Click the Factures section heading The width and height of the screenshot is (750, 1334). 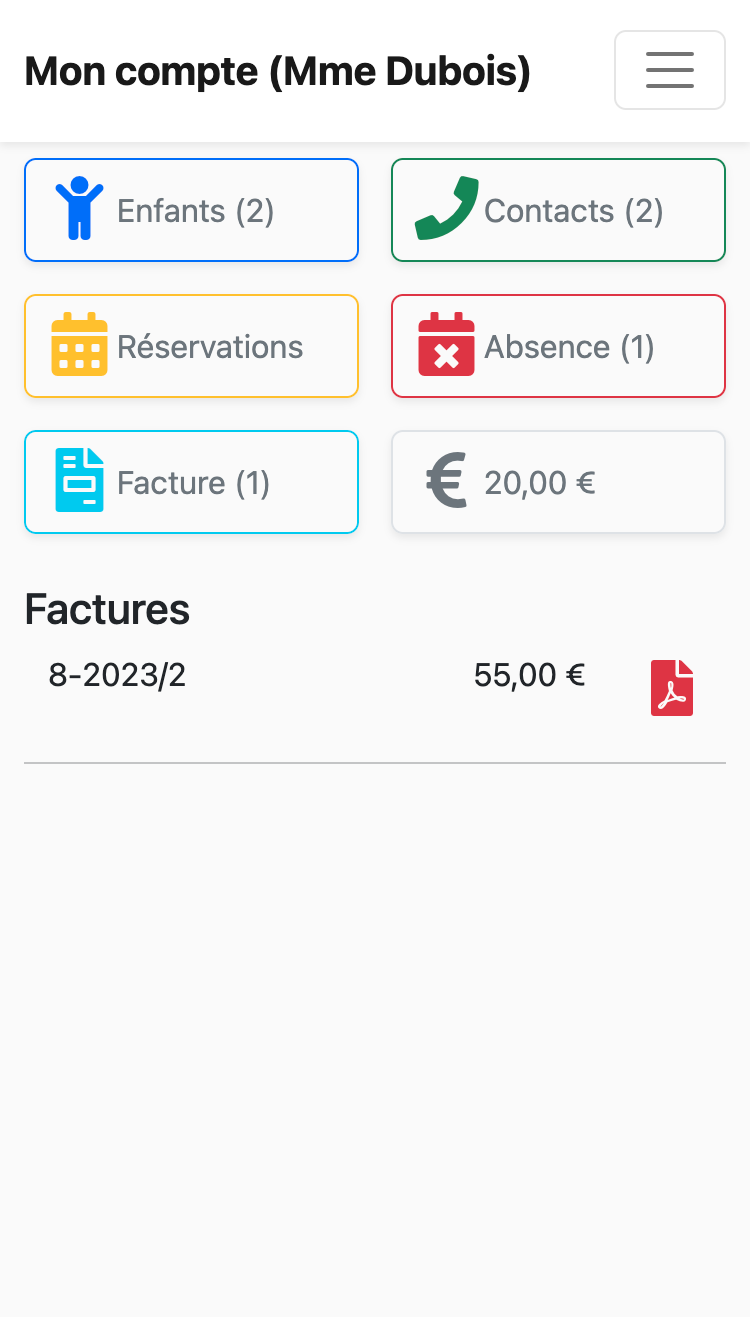pos(107,609)
